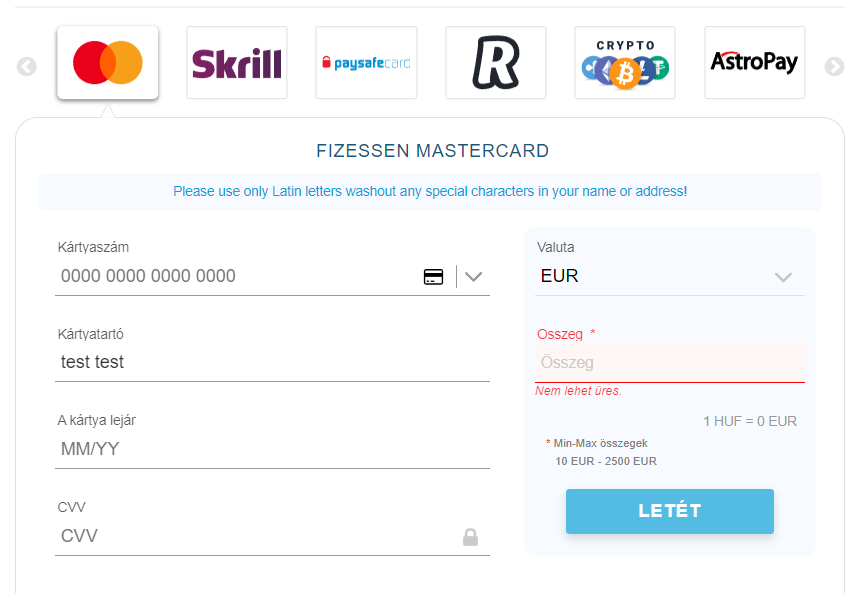The width and height of the screenshot is (855, 593).
Task: Click the lock icon in CVV field
Action: (x=471, y=537)
